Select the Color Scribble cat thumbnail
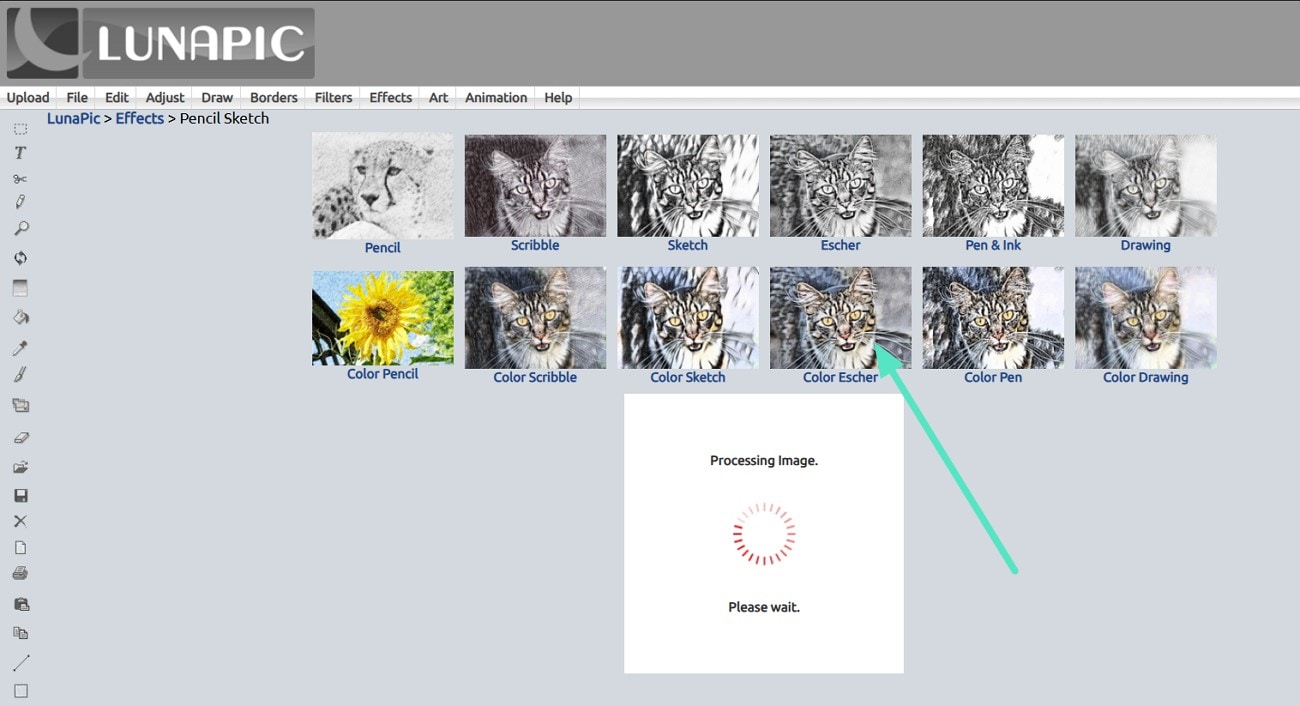This screenshot has width=1300, height=706. [535, 317]
